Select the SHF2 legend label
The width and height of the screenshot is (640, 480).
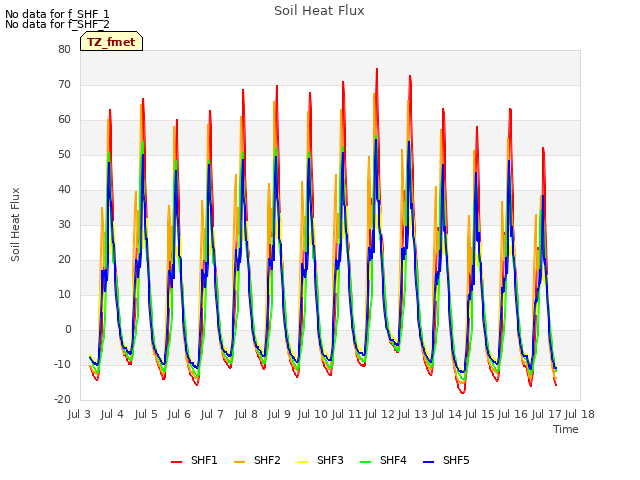click(x=267, y=460)
